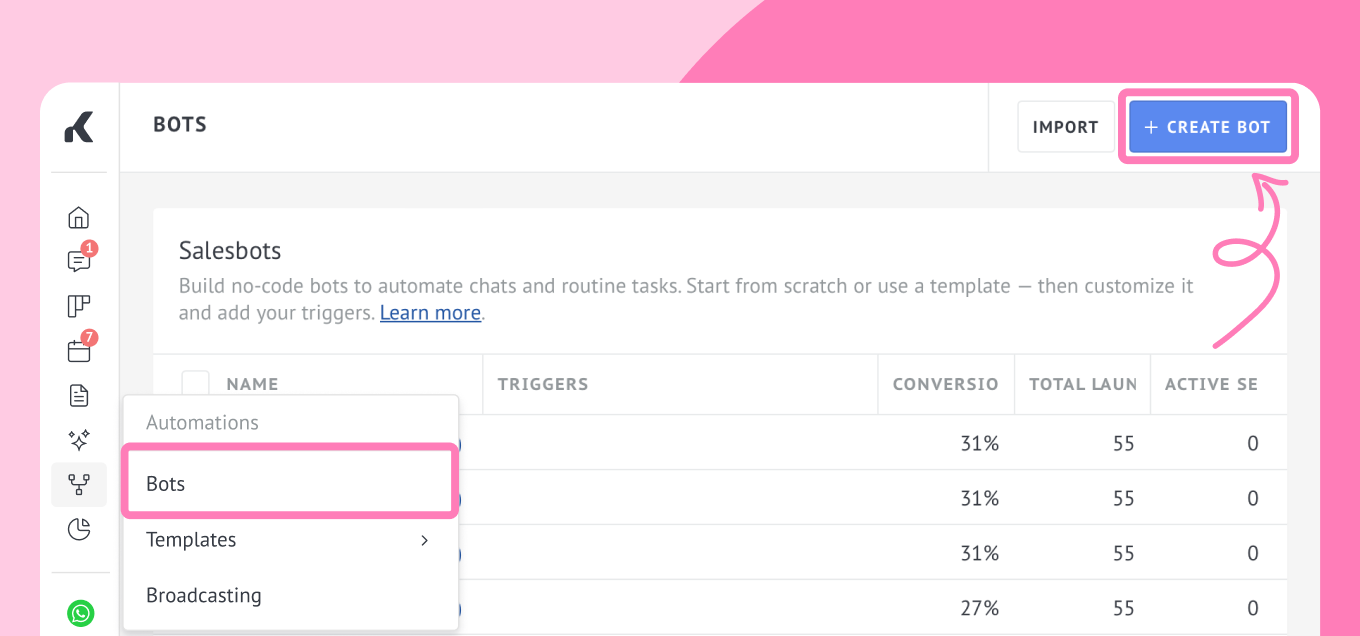Open Templates in the Automations menu

click(191, 540)
